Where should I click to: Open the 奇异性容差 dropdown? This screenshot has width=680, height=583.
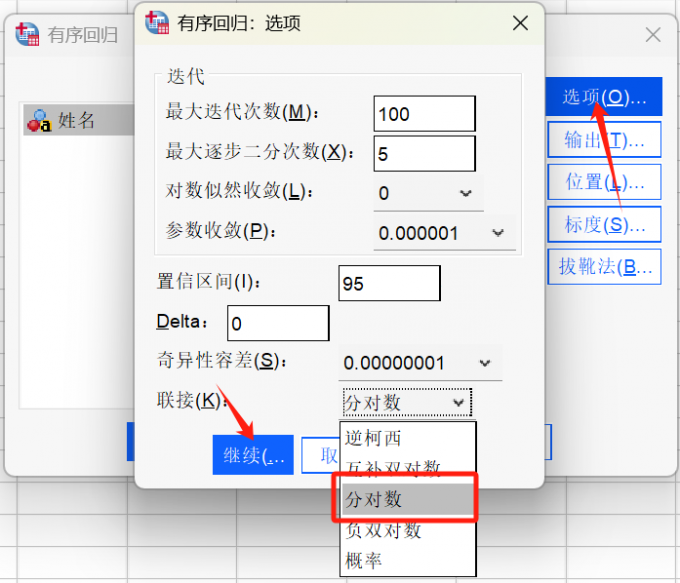420,363
